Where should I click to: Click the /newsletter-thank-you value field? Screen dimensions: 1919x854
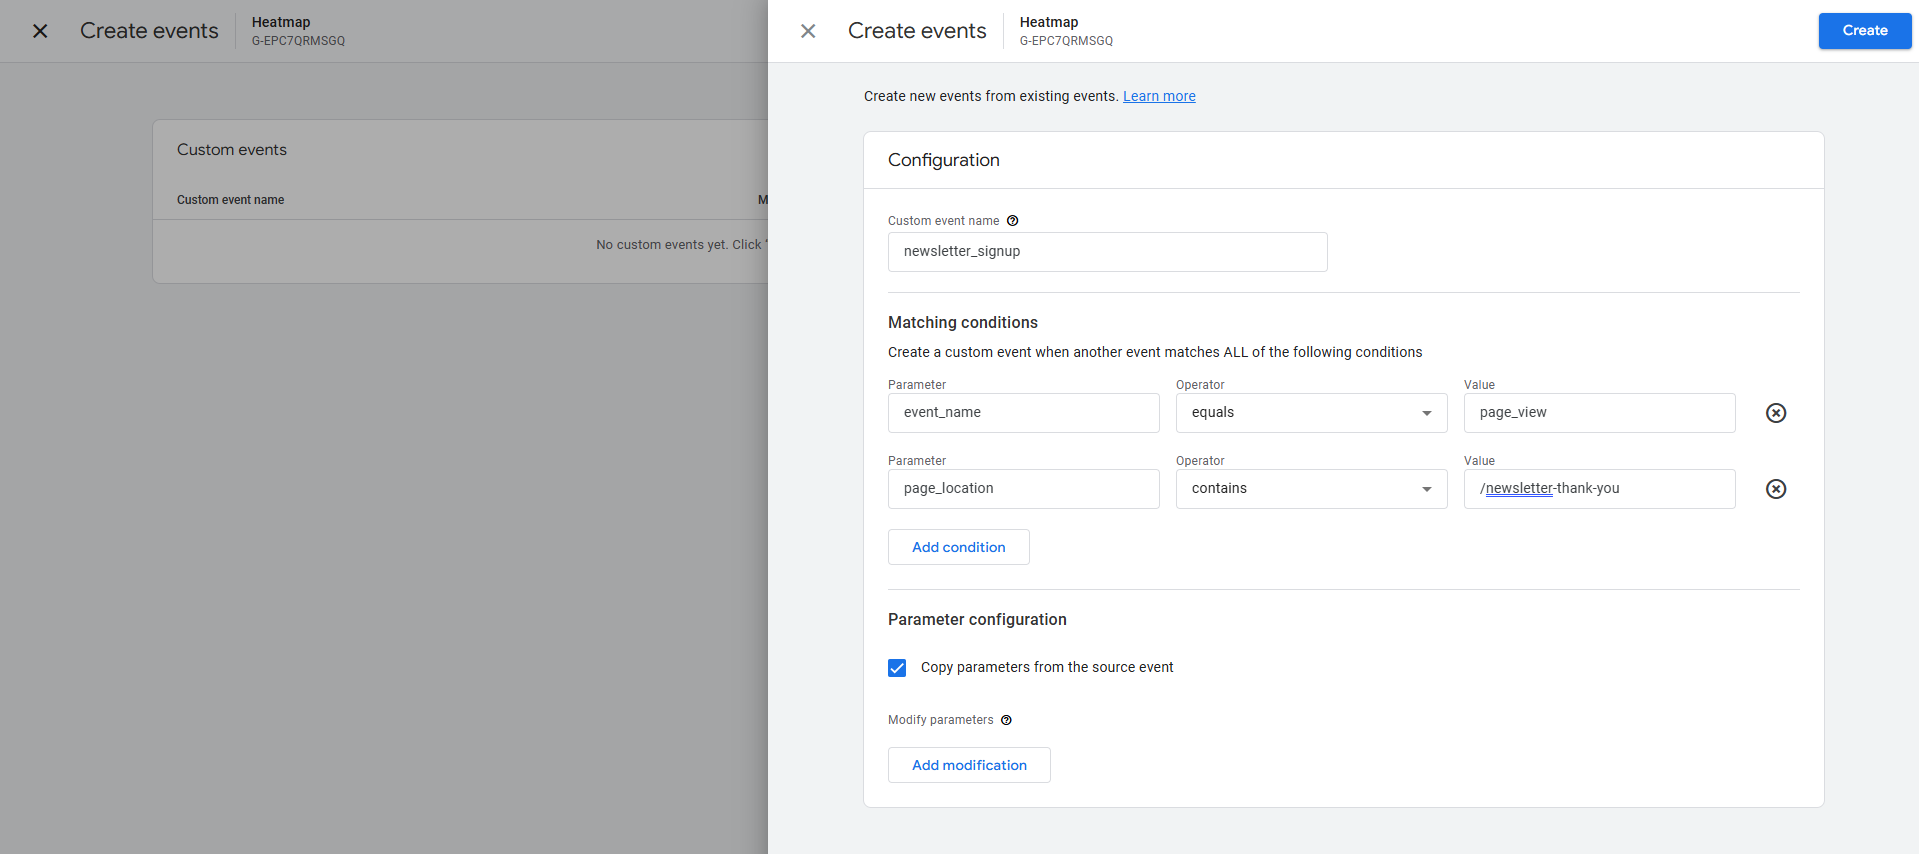(1599, 489)
